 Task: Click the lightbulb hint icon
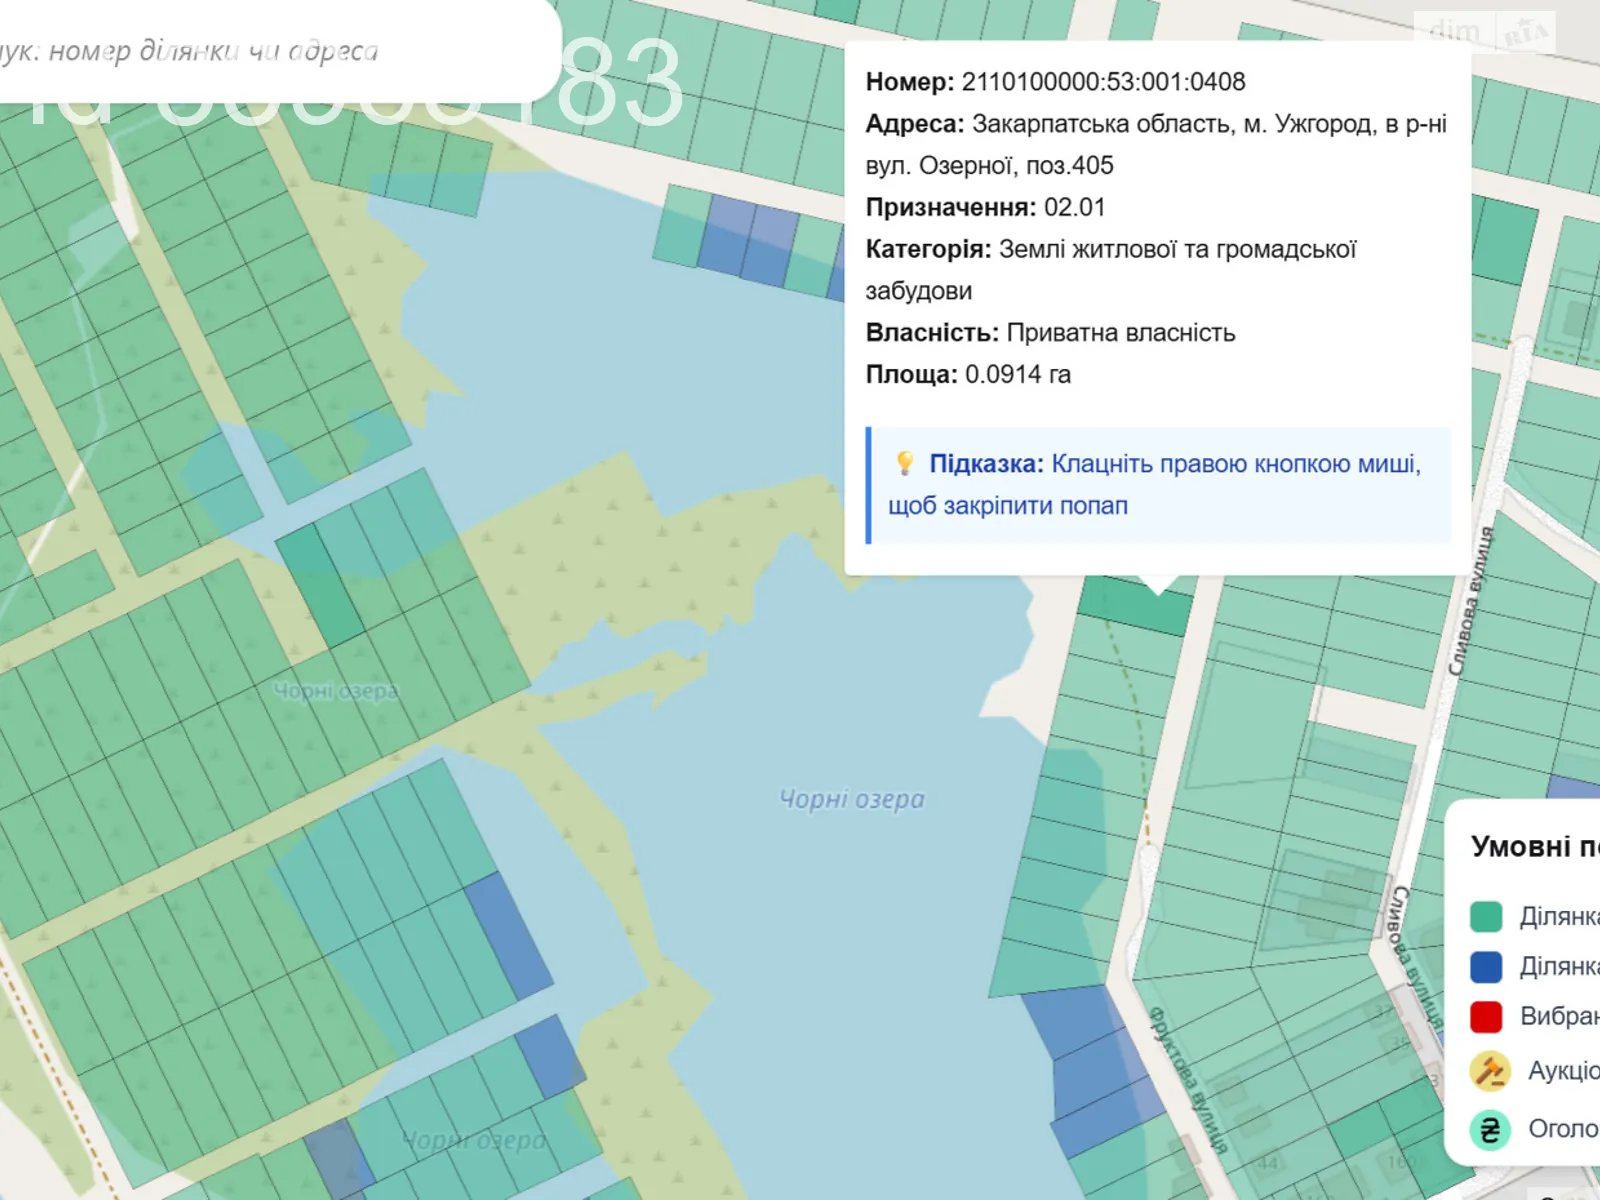click(905, 463)
